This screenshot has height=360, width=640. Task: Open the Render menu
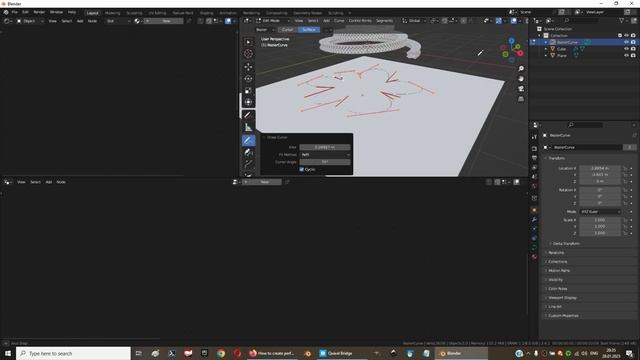point(39,12)
